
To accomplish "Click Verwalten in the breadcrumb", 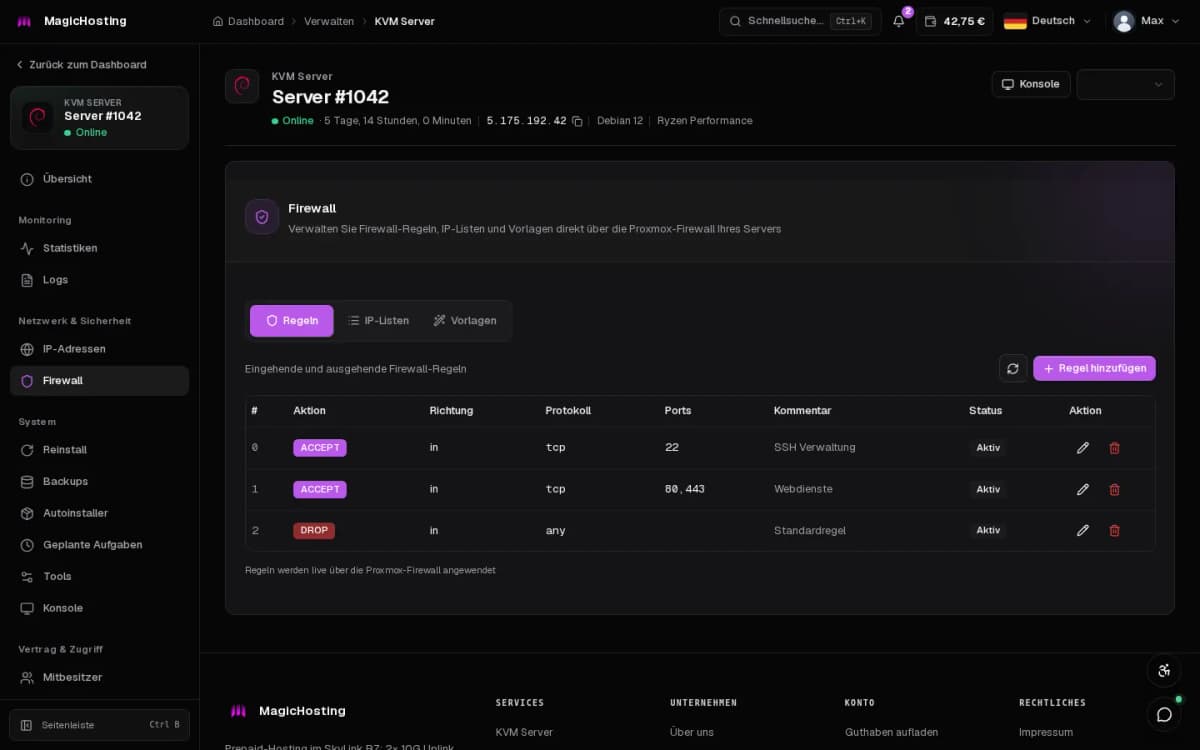I will tap(329, 21).
